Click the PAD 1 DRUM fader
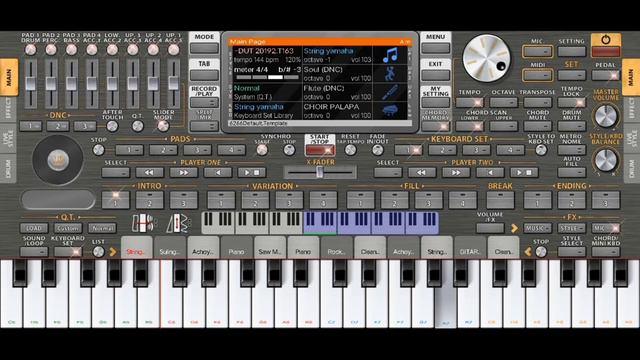This screenshot has height=360, width=640. (31, 84)
